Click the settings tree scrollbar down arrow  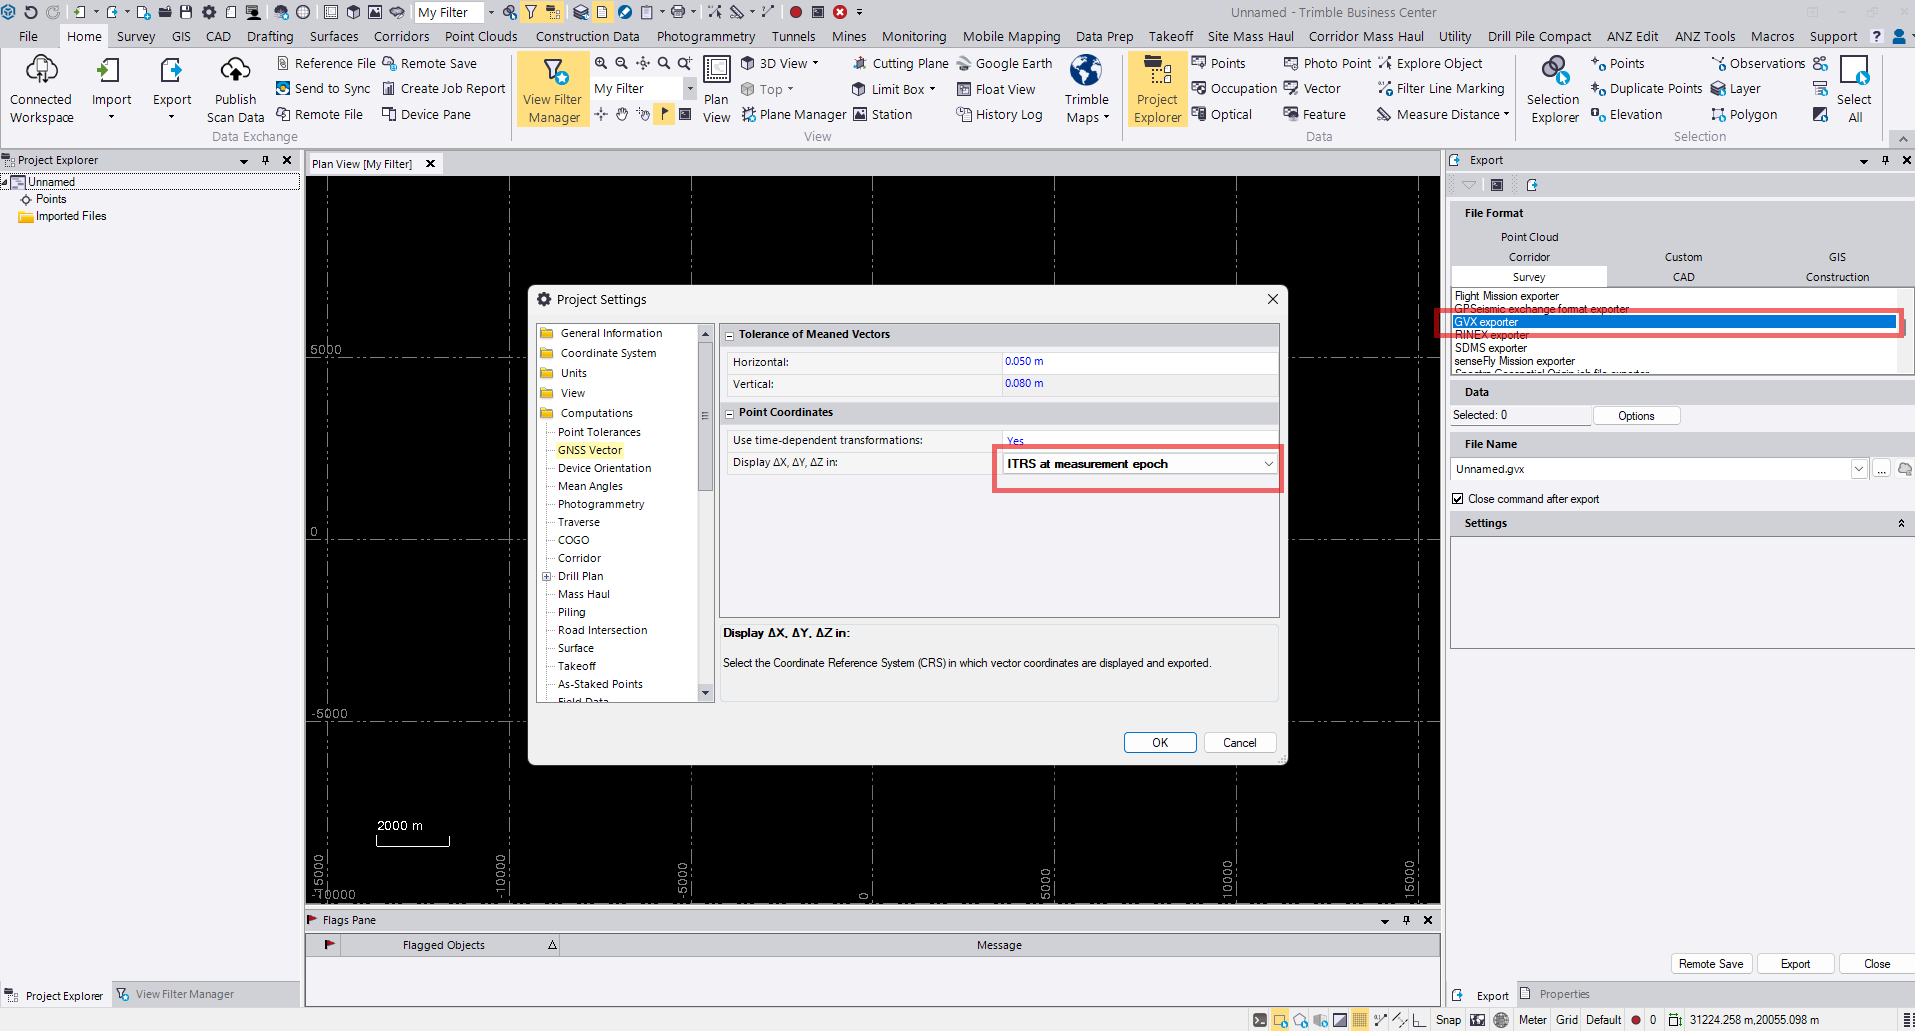705,693
